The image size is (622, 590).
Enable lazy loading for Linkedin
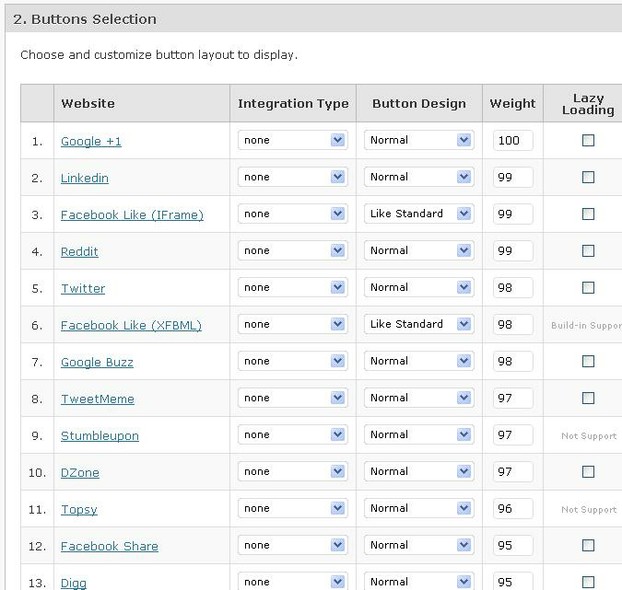coord(588,177)
